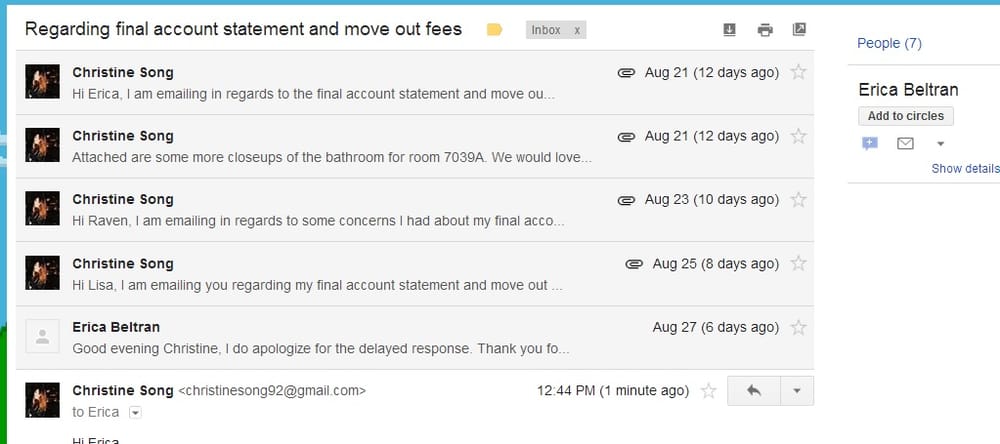Expand the collapsed message beginning "Hi Lisa"
Viewport: 1000px width, 444px height.
pyautogui.click(x=415, y=274)
